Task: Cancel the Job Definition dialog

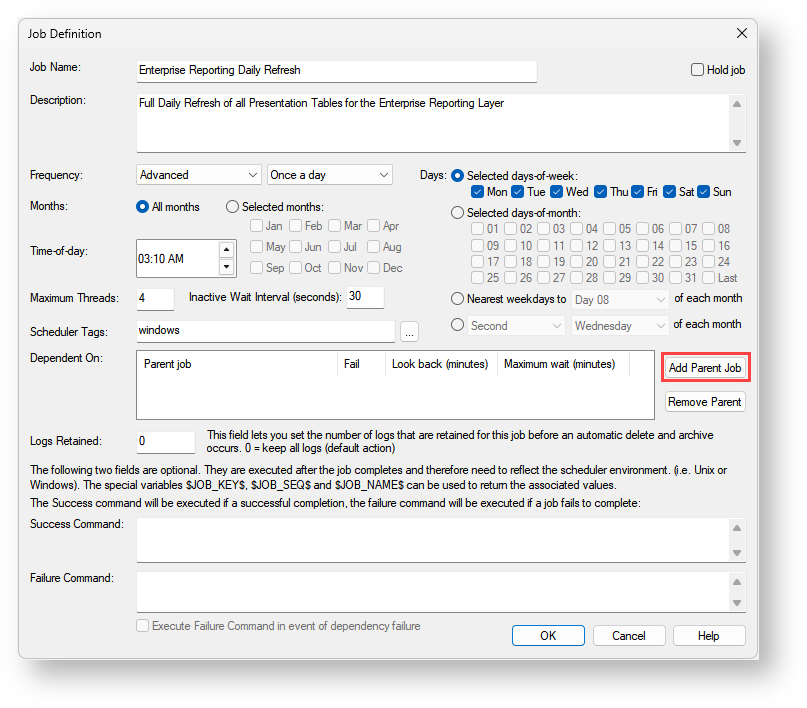Action: (629, 635)
